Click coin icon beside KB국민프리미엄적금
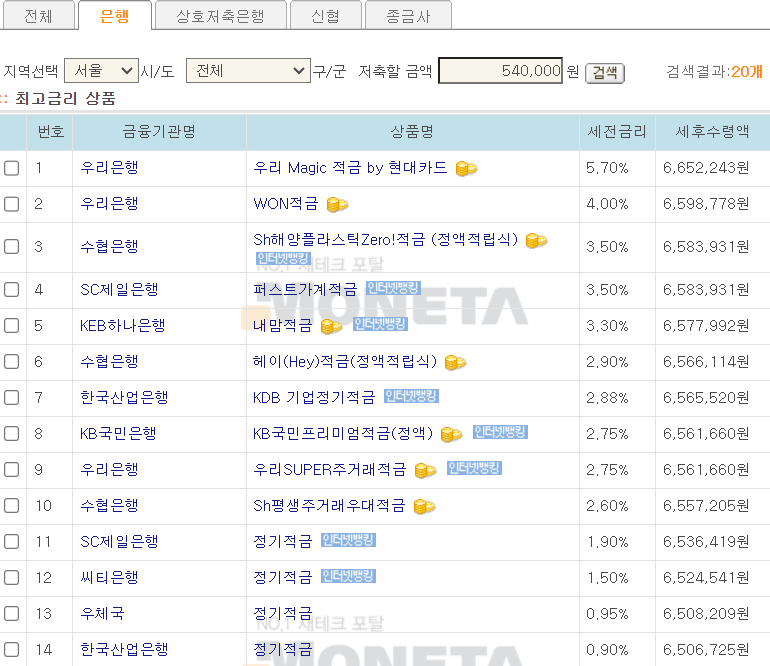The height and width of the screenshot is (666, 770). click(451, 435)
